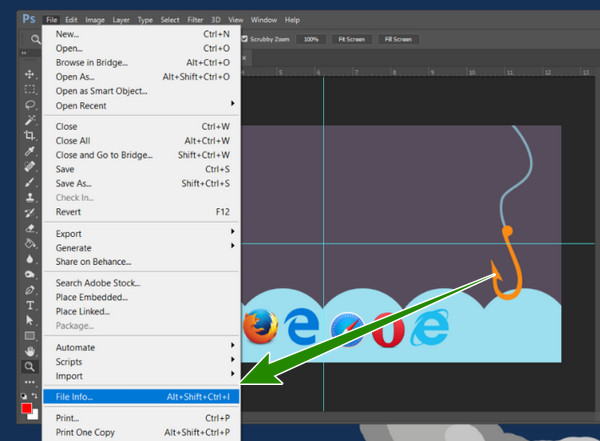Open the Edit menu
Image resolution: width=600 pixels, height=441 pixels.
point(71,20)
